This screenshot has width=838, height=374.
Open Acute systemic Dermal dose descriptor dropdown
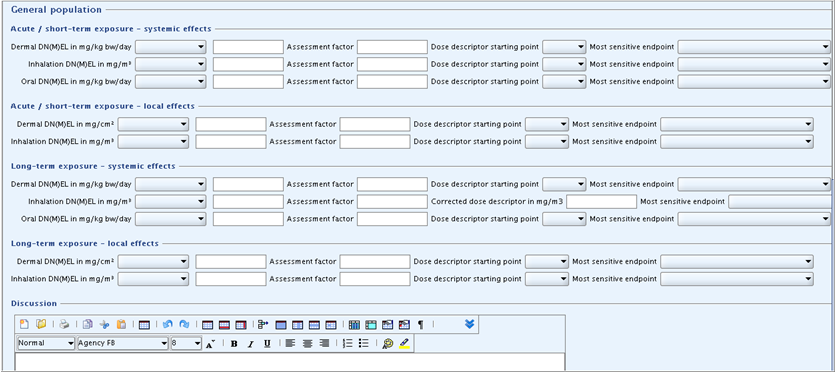pyautogui.click(x=564, y=47)
